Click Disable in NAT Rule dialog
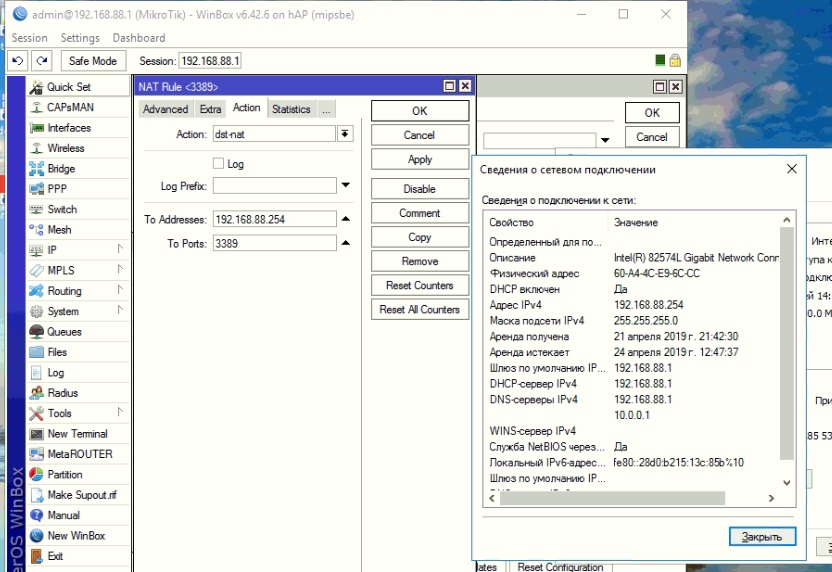The image size is (832, 572). 420,189
